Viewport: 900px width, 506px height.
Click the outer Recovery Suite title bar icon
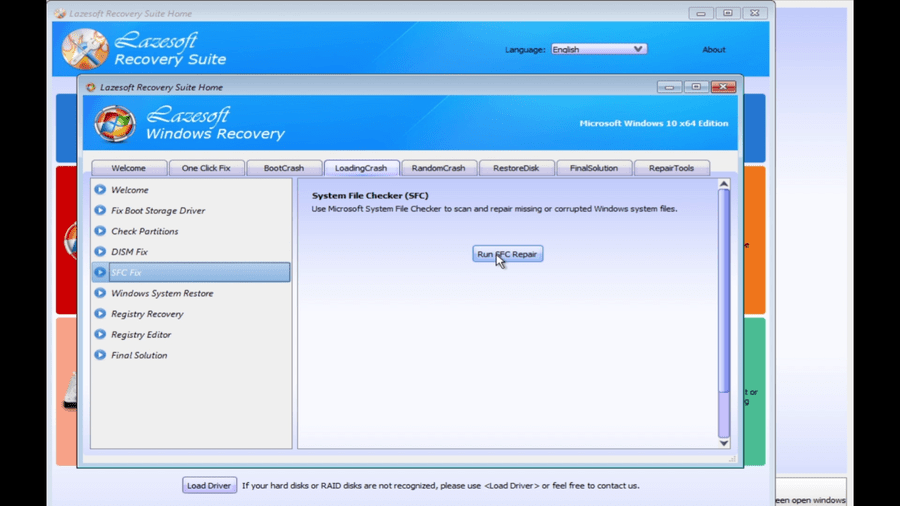[60, 13]
